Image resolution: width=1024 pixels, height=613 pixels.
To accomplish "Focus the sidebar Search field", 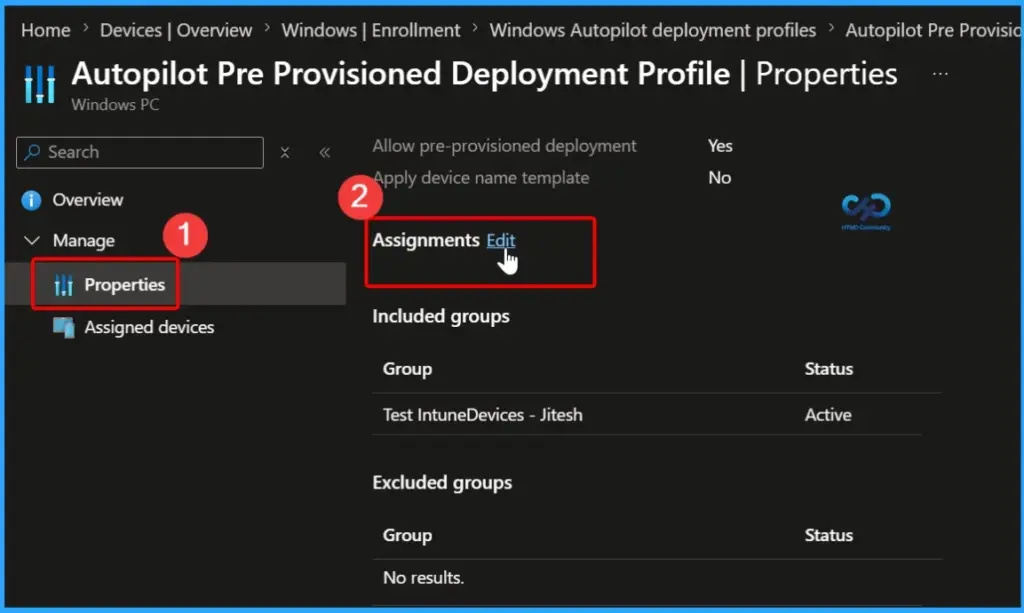I will (140, 152).
